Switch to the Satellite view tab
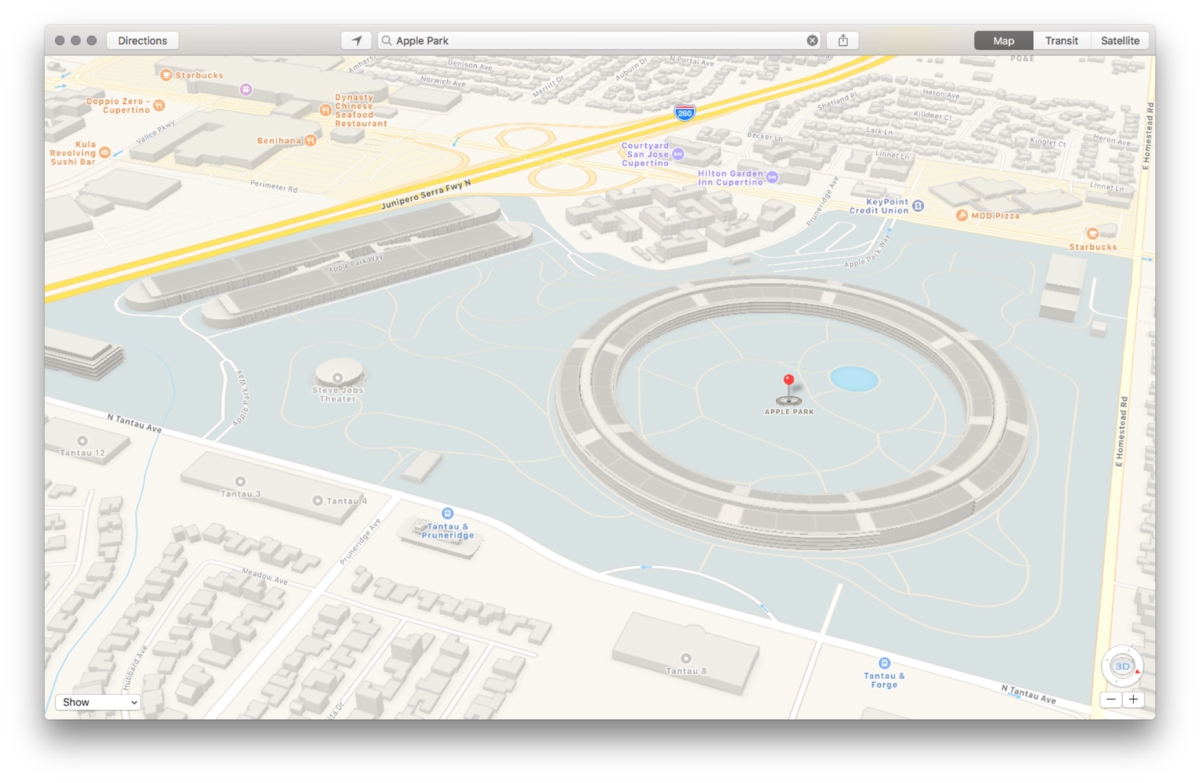 (x=1120, y=41)
